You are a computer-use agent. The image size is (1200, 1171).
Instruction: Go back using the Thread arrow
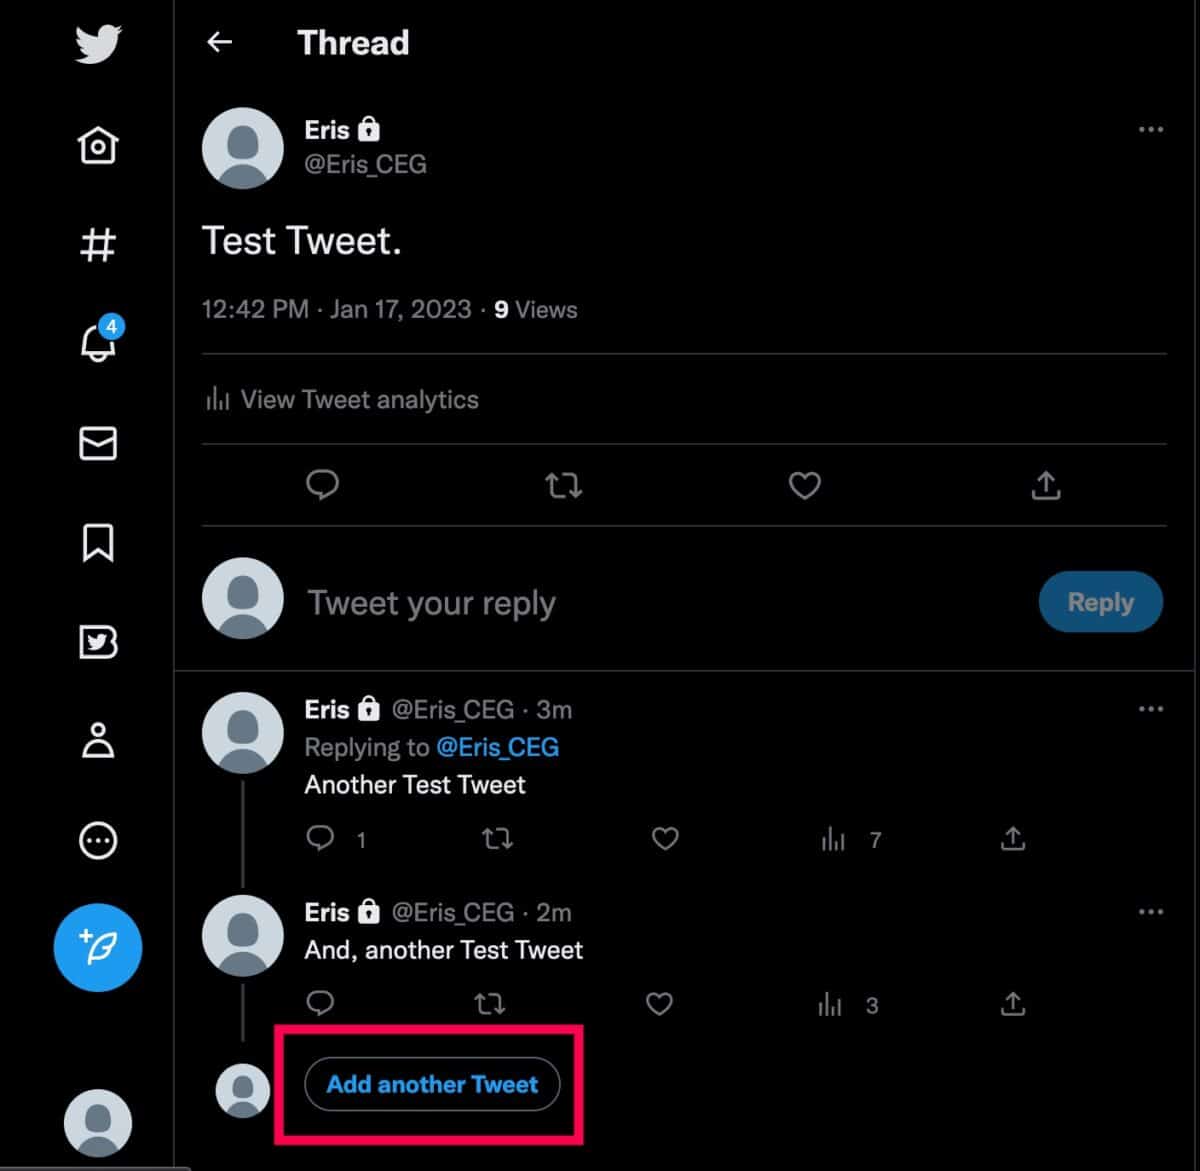[219, 42]
